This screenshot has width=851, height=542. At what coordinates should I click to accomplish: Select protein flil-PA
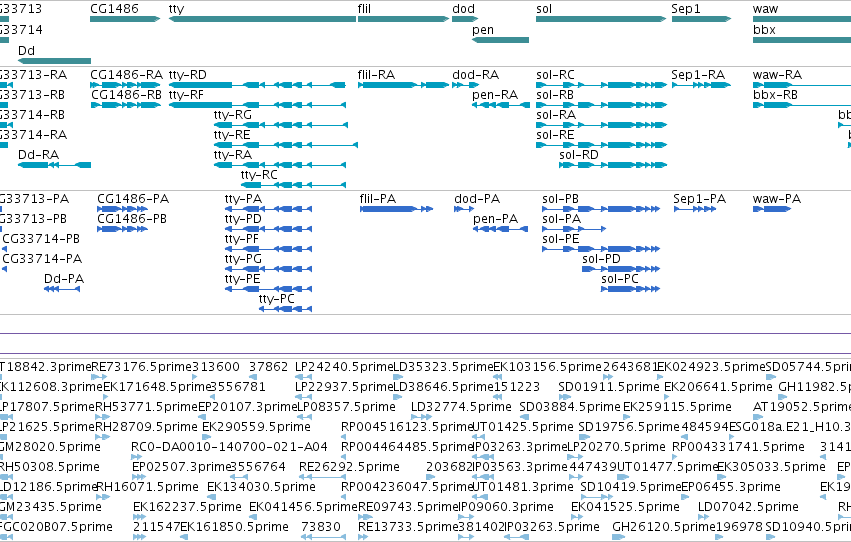point(396,209)
